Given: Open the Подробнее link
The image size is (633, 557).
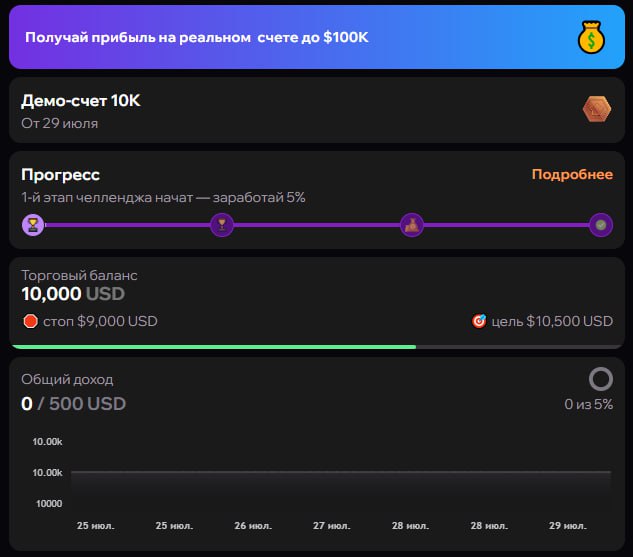Looking at the screenshot, I should 572,174.
